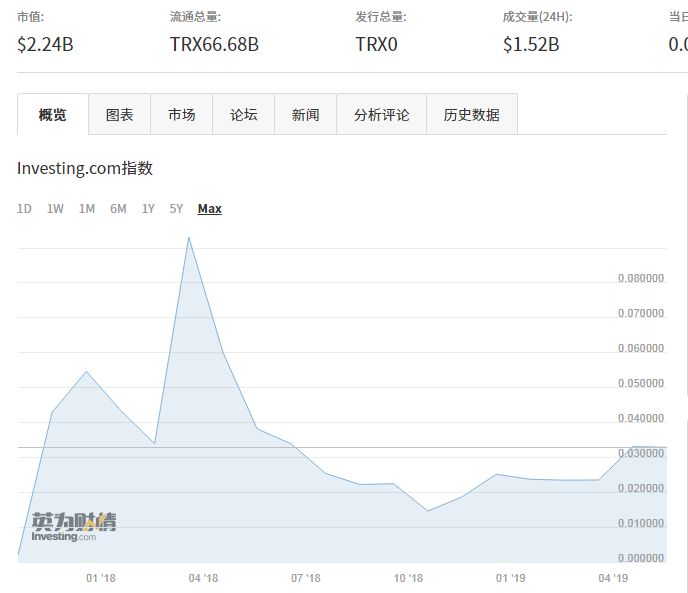Set chart range to 1Y
This screenshot has width=688, height=593.
tap(148, 208)
